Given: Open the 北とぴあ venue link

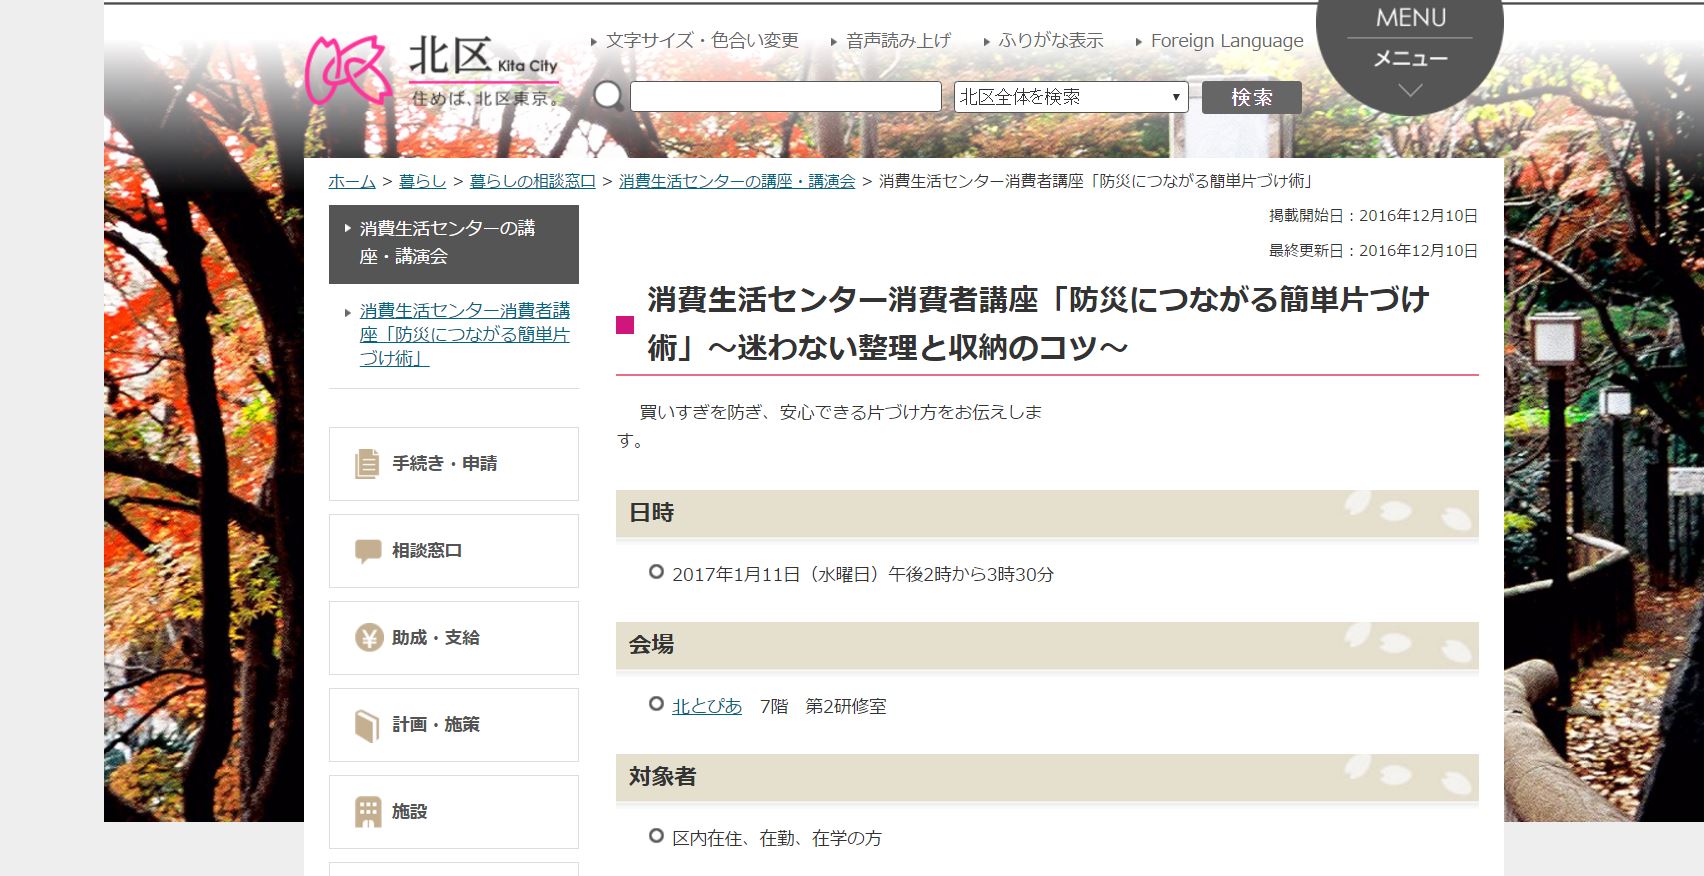Looking at the screenshot, I should [706, 707].
